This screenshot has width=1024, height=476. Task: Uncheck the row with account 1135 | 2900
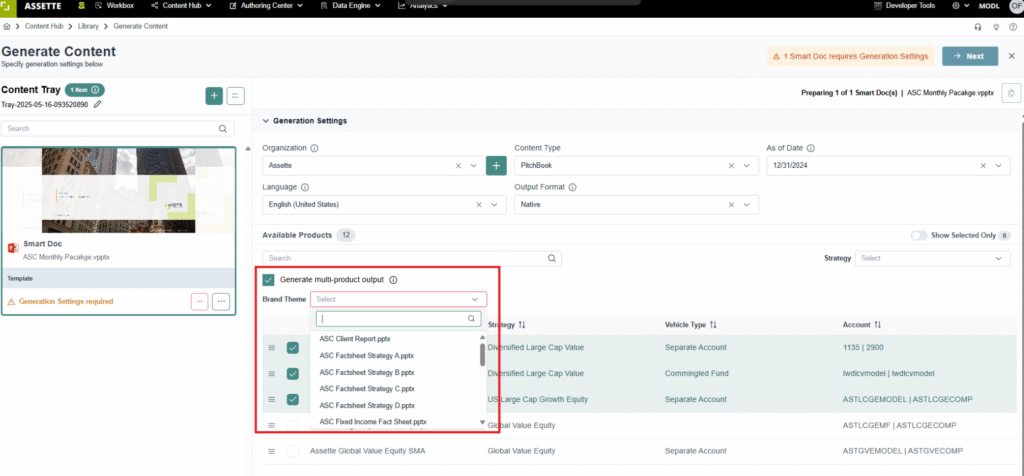tap(293, 347)
